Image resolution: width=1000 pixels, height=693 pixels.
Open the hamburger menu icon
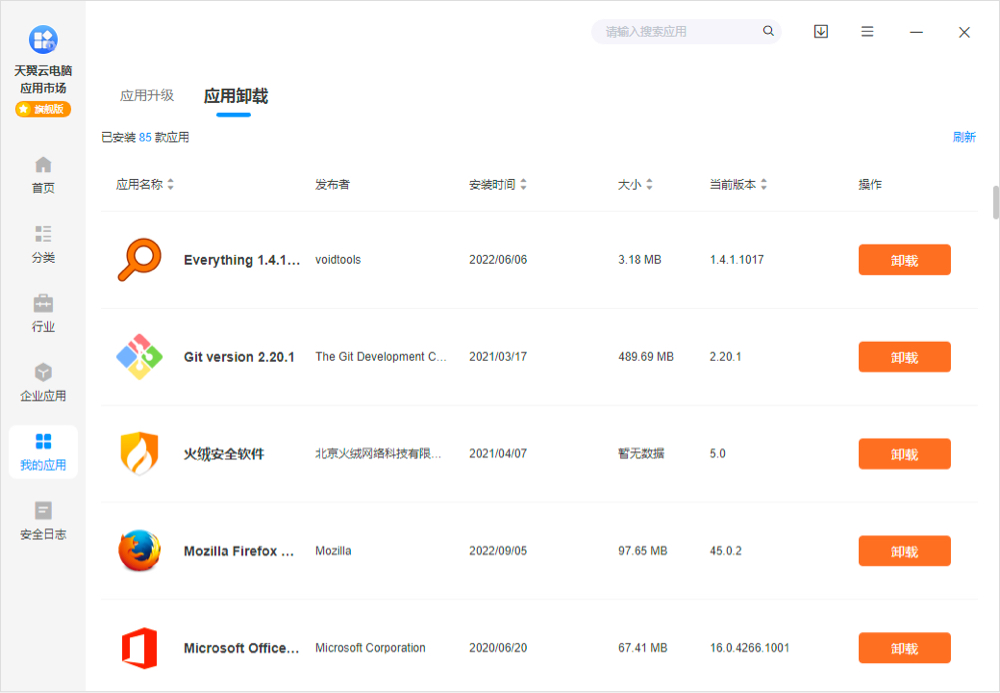click(x=866, y=31)
